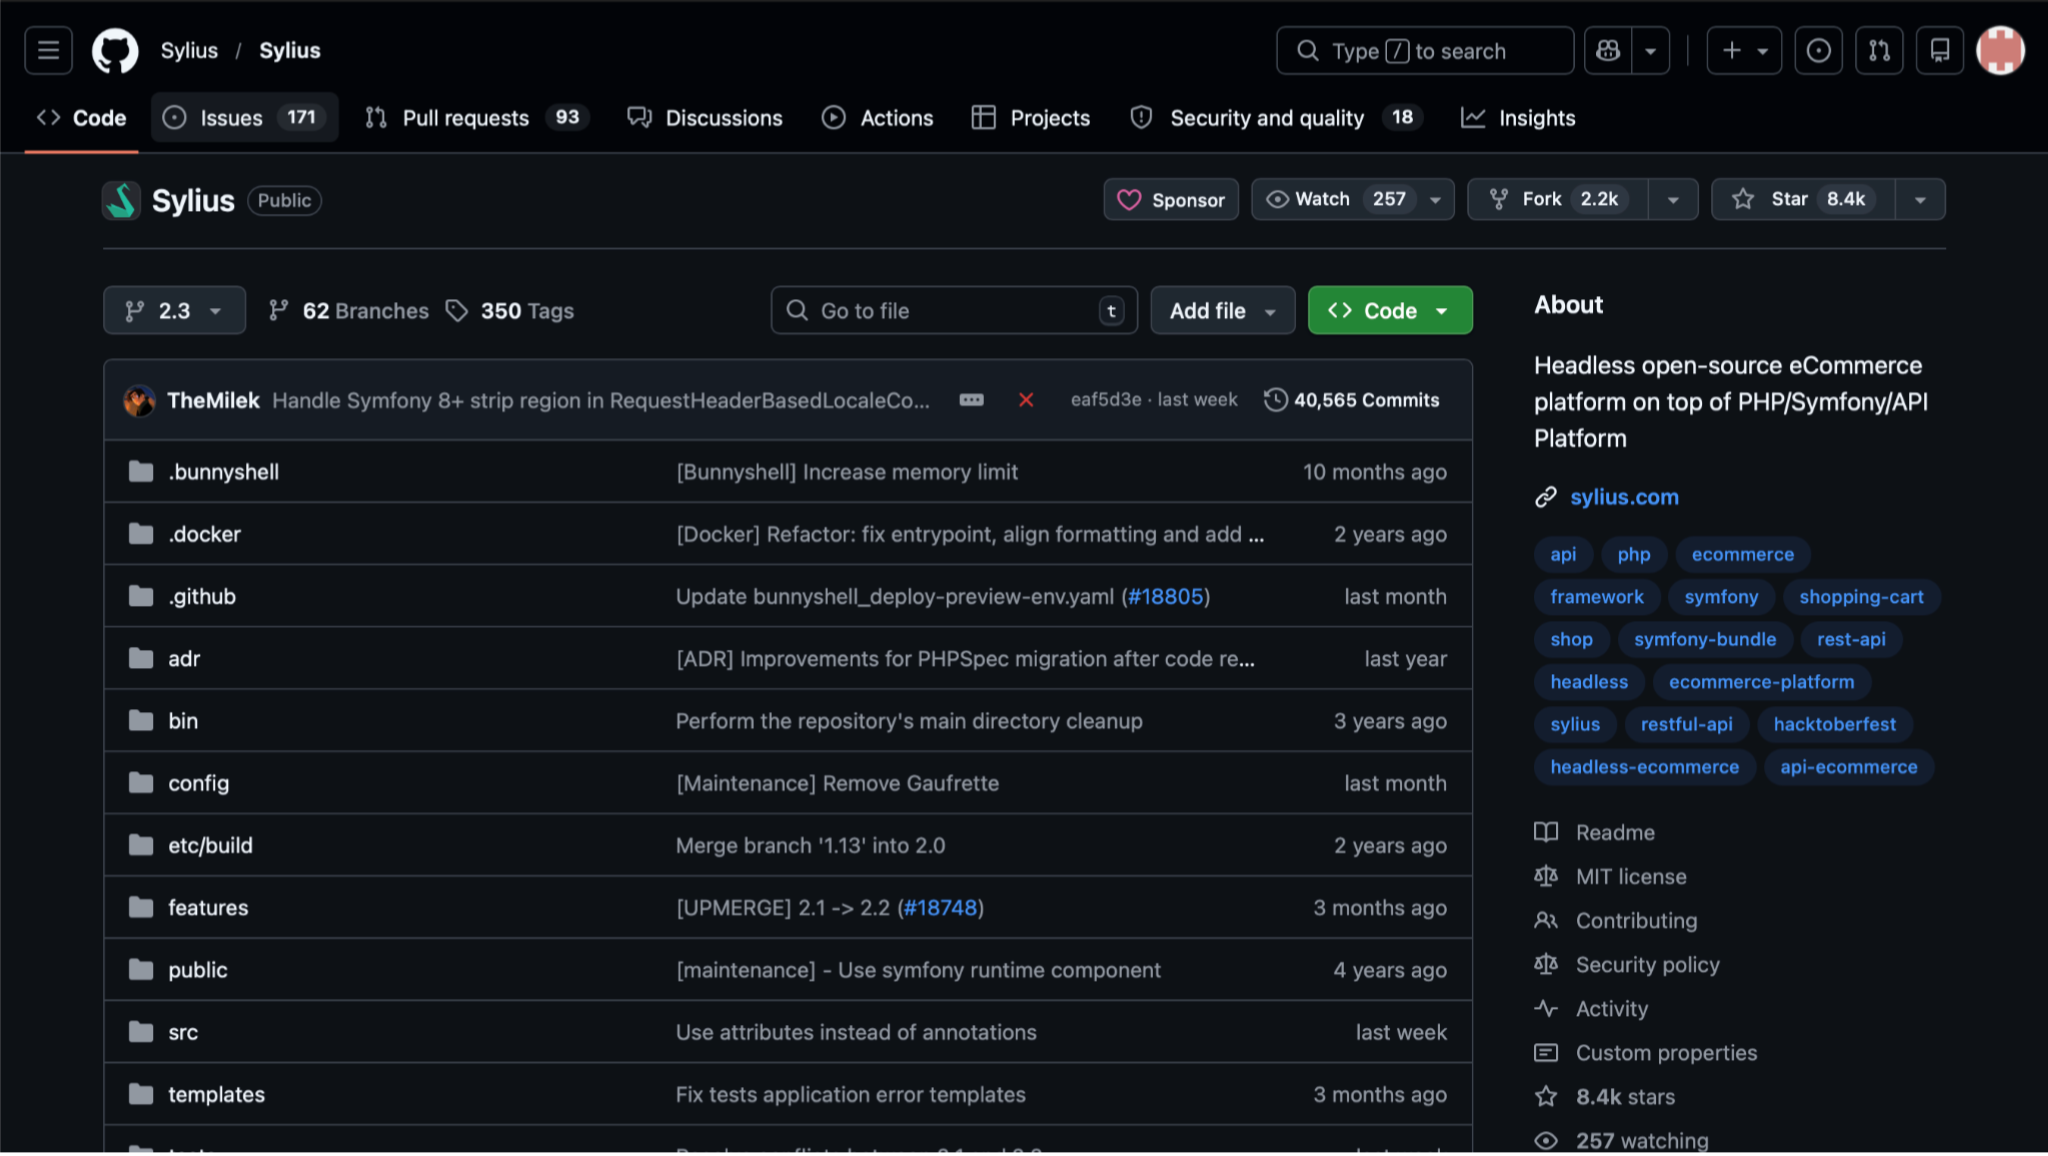
Task: Click the GitHub logo to go home
Action: [x=114, y=50]
